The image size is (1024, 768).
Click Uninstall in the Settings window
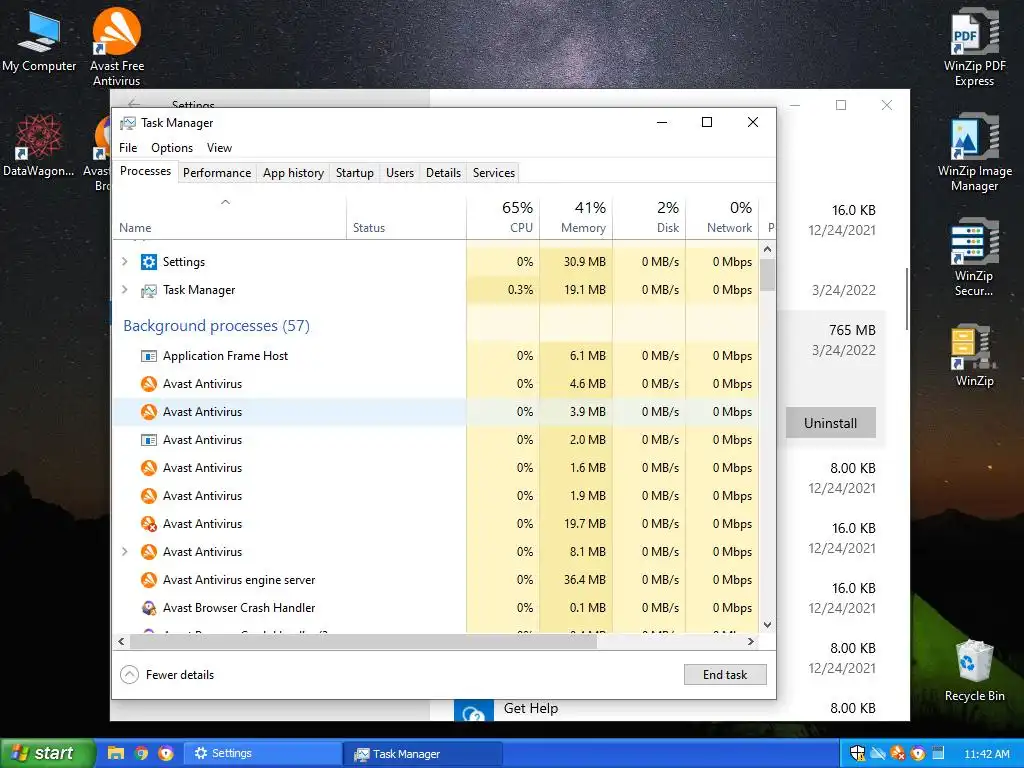830,423
